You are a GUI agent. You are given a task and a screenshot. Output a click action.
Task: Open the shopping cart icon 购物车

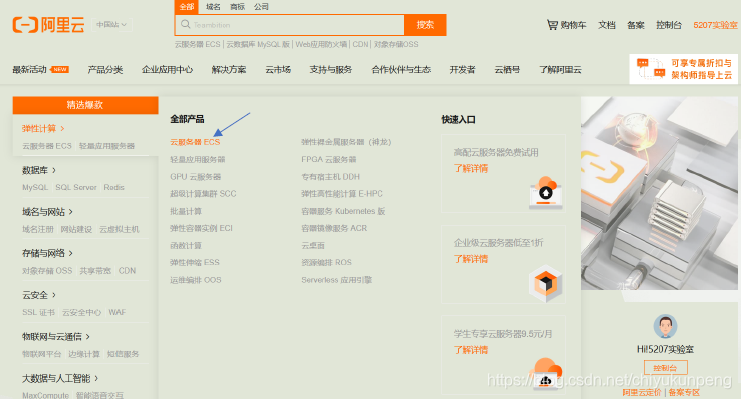[566, 25]
